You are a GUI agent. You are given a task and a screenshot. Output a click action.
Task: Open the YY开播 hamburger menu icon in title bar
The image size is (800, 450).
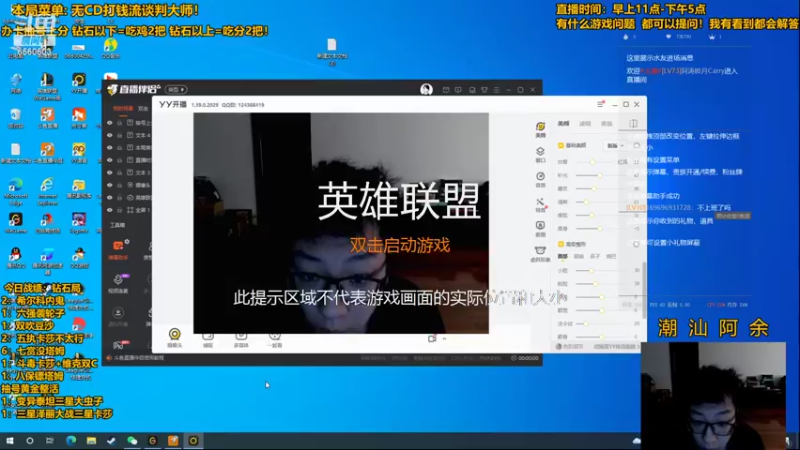pos(601,104)
